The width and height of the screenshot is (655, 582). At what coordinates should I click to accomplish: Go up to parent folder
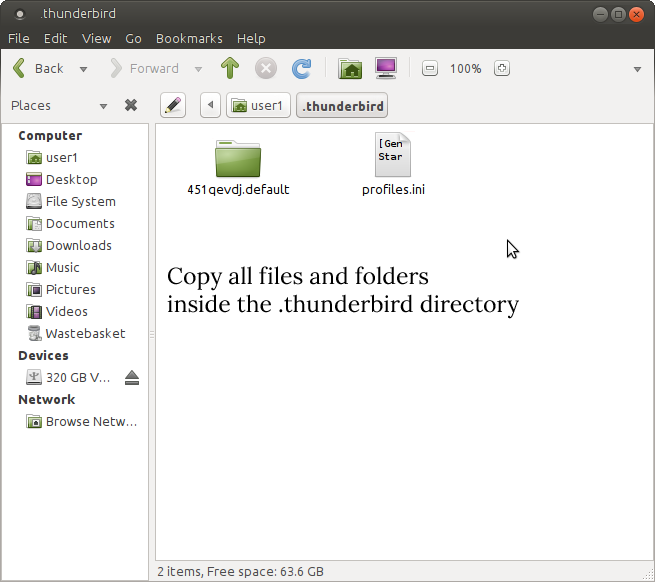230,68
